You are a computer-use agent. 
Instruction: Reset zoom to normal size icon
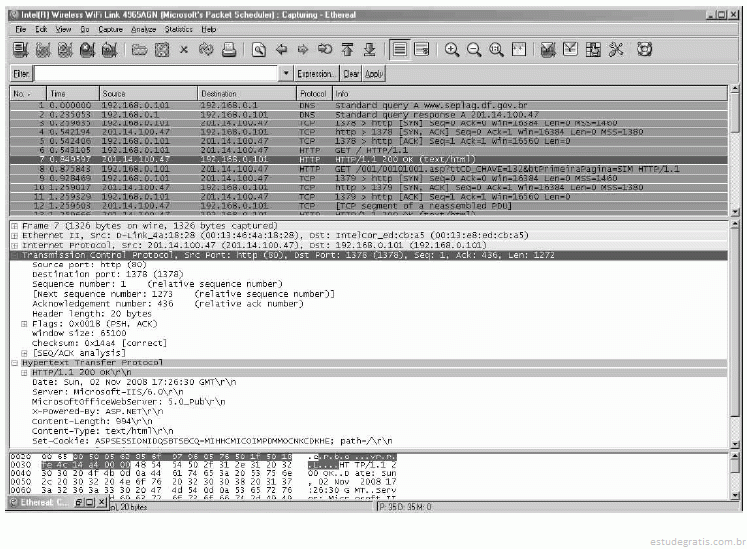coord(496,50)
